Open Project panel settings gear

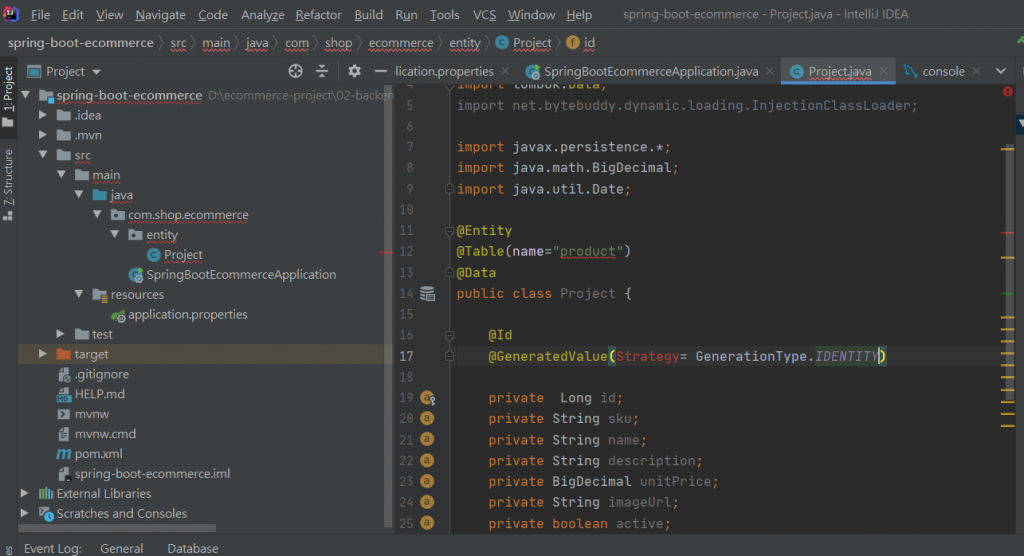pyautogui.click(x=354, y=71)
